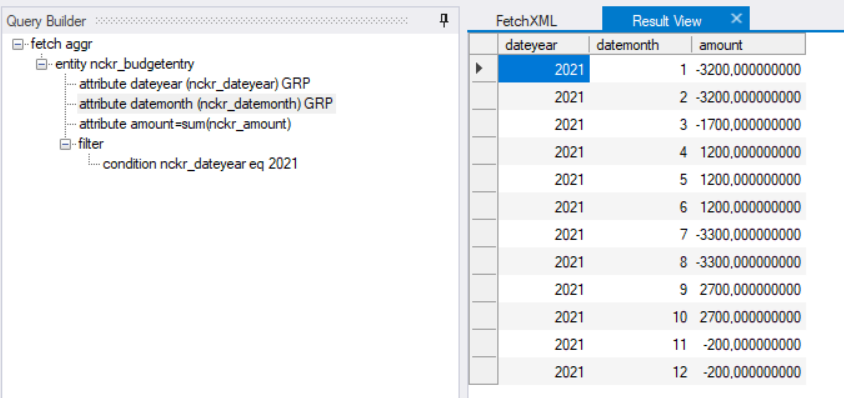Viewport: 844px width, 398px height.
Task: Click datemonth cell with value 12
Action: 641,372
